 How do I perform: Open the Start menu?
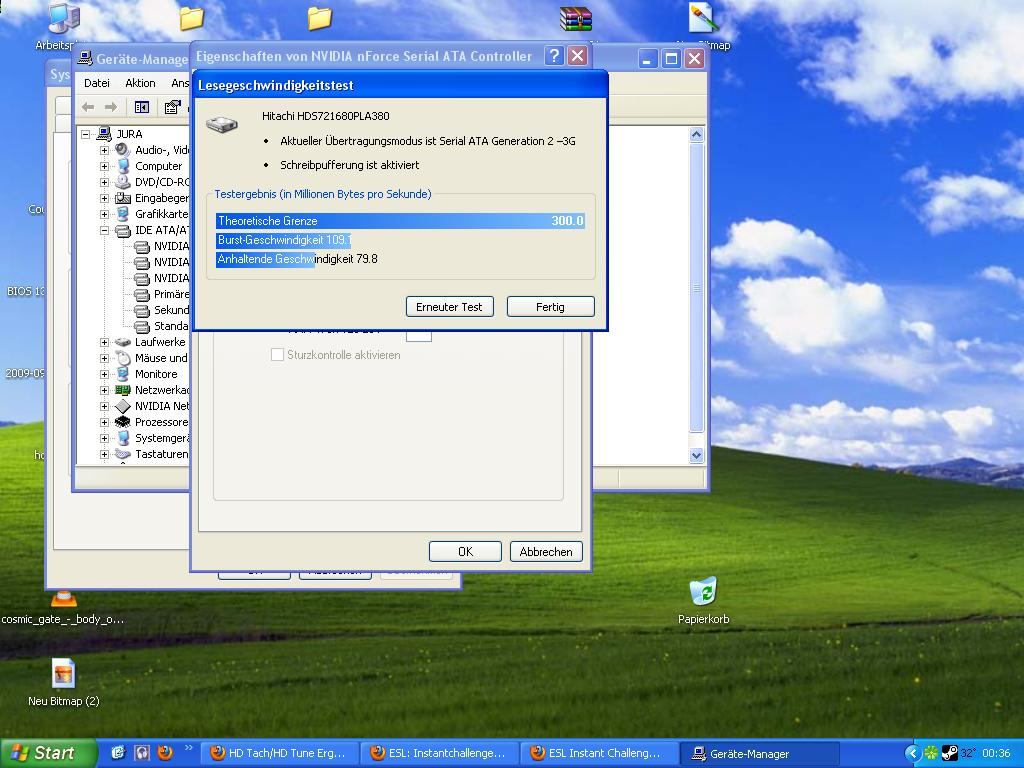pyautogui.click(x=48, y=754)
